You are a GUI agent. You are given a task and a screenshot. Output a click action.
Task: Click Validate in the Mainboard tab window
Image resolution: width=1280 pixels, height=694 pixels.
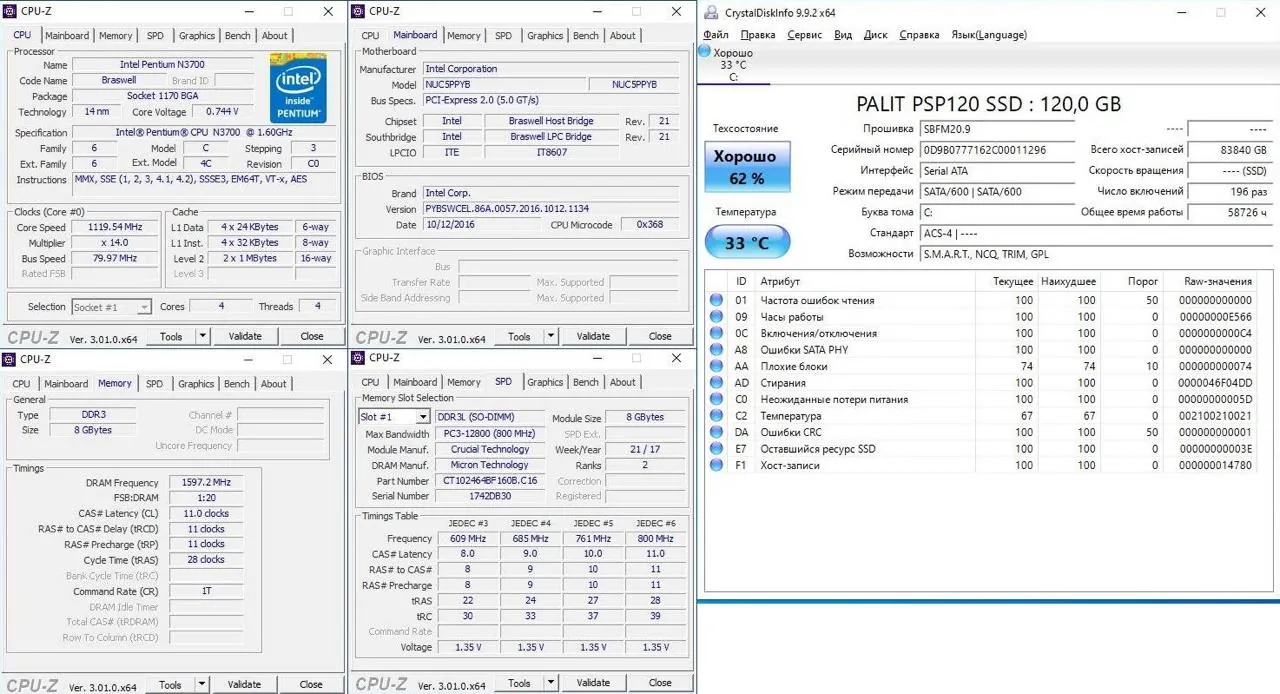(x=593, y=336)
